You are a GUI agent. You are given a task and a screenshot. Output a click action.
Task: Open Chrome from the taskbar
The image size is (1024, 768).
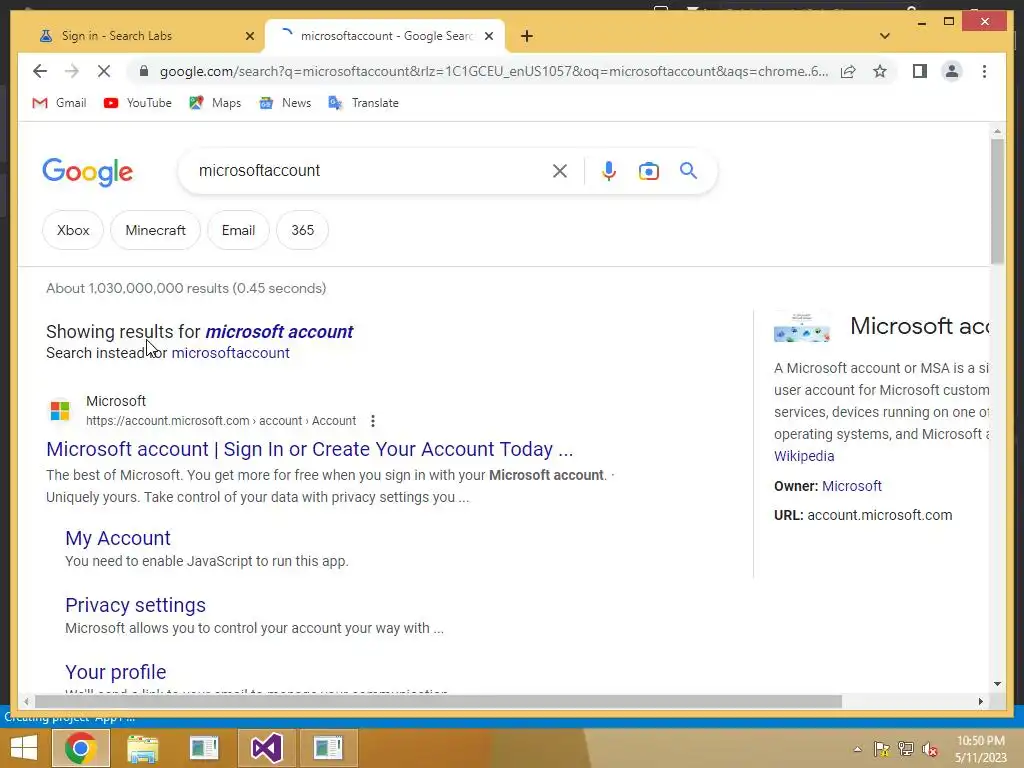point(81,748)
